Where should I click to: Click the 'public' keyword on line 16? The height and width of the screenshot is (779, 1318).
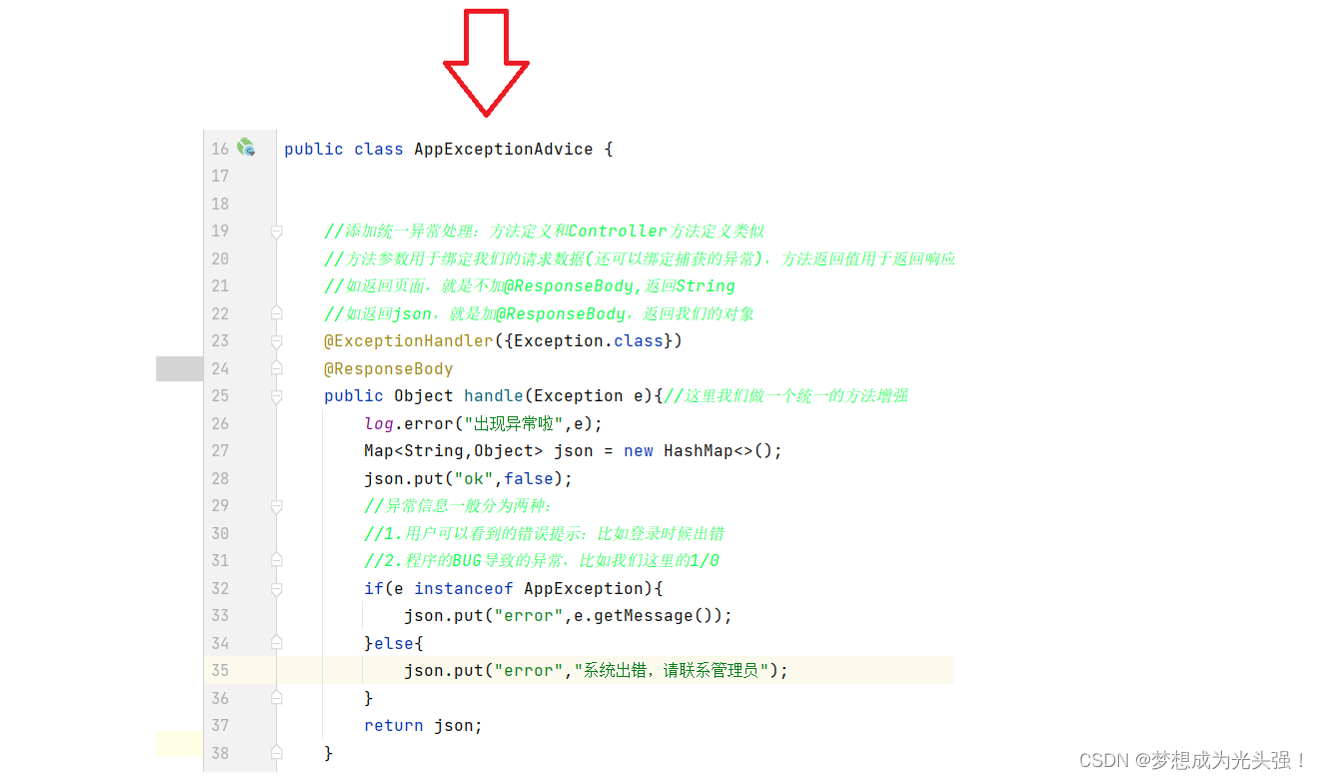[x=313, y=149]
